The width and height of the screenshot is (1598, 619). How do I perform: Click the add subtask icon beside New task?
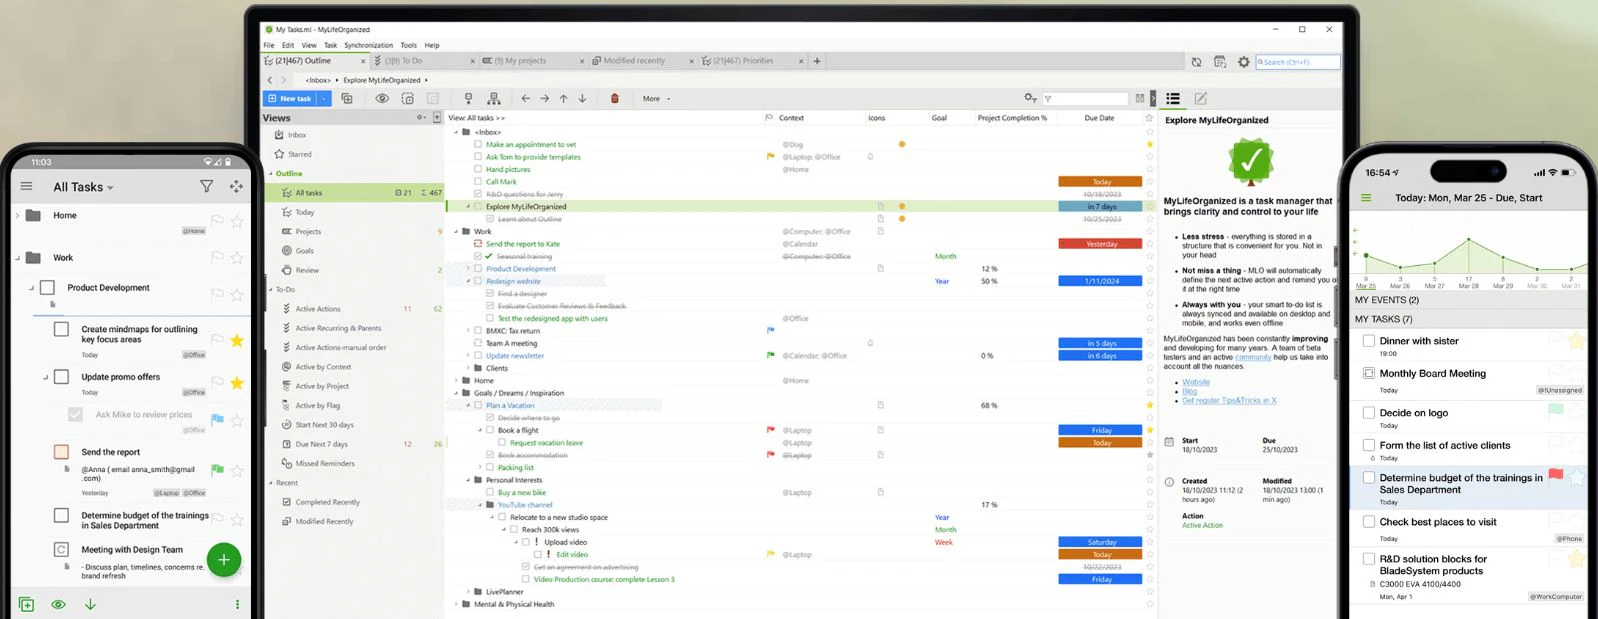pos(347,99)
